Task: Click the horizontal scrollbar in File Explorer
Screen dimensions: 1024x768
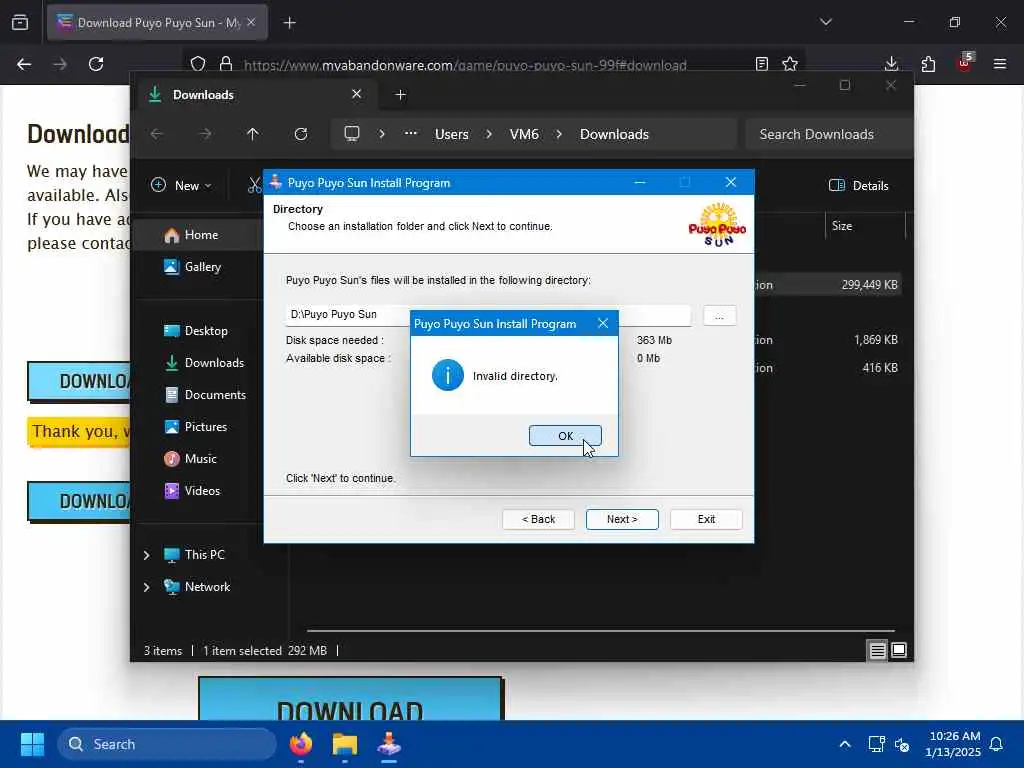Action: click(x=600, y=631)
